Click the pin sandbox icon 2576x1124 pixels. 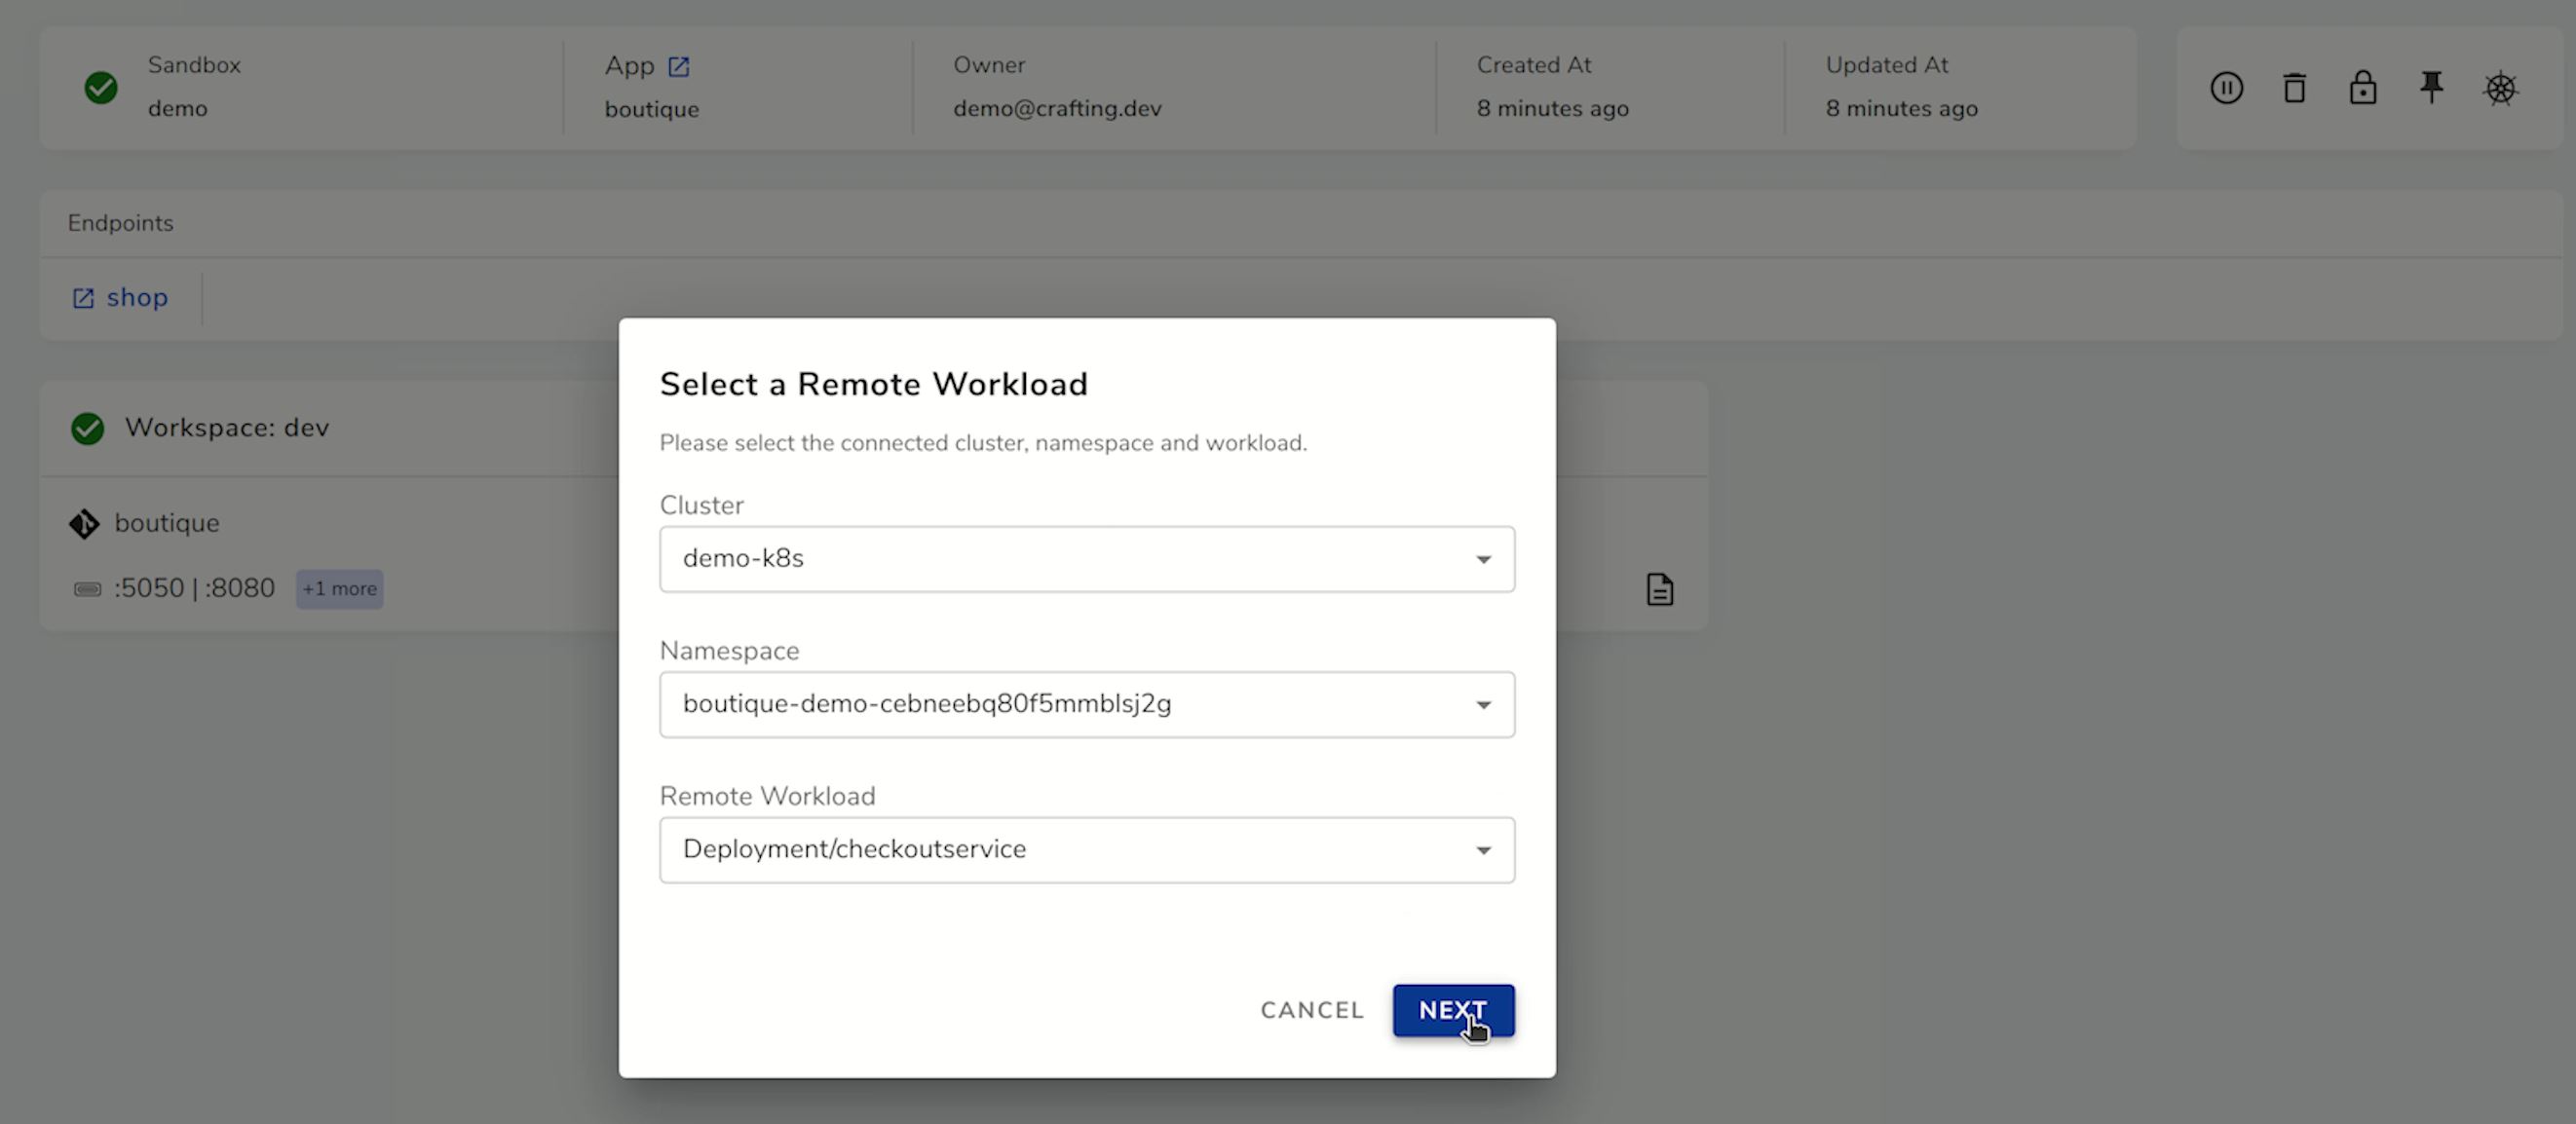(2432, 87)
